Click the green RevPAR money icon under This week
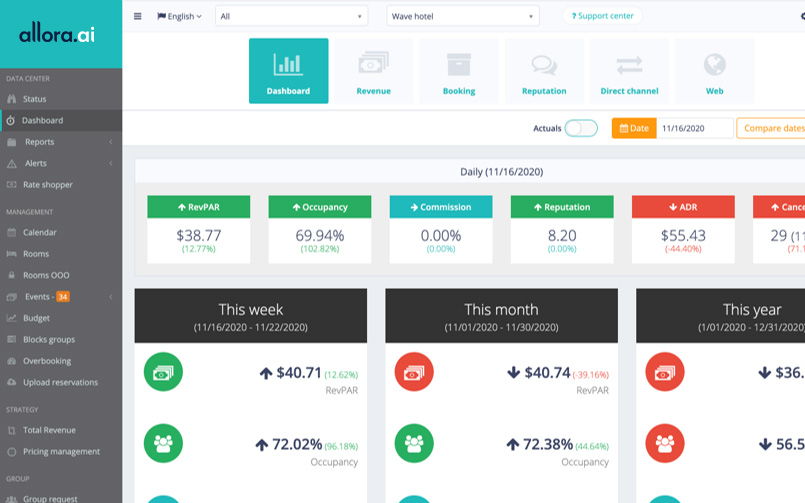 point(163,372)
